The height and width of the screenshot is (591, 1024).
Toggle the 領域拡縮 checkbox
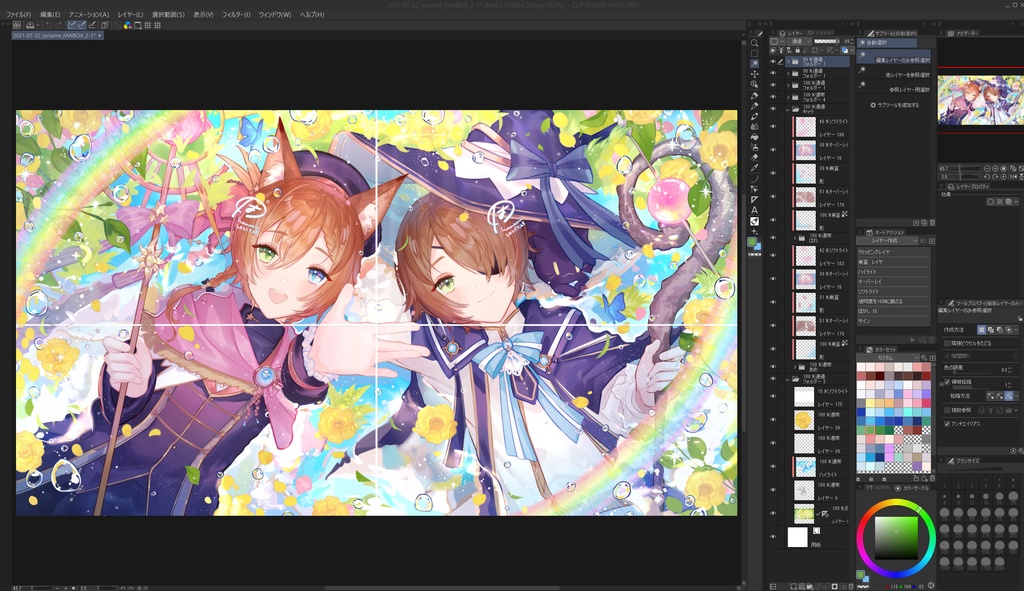click(x=948, y=382)
